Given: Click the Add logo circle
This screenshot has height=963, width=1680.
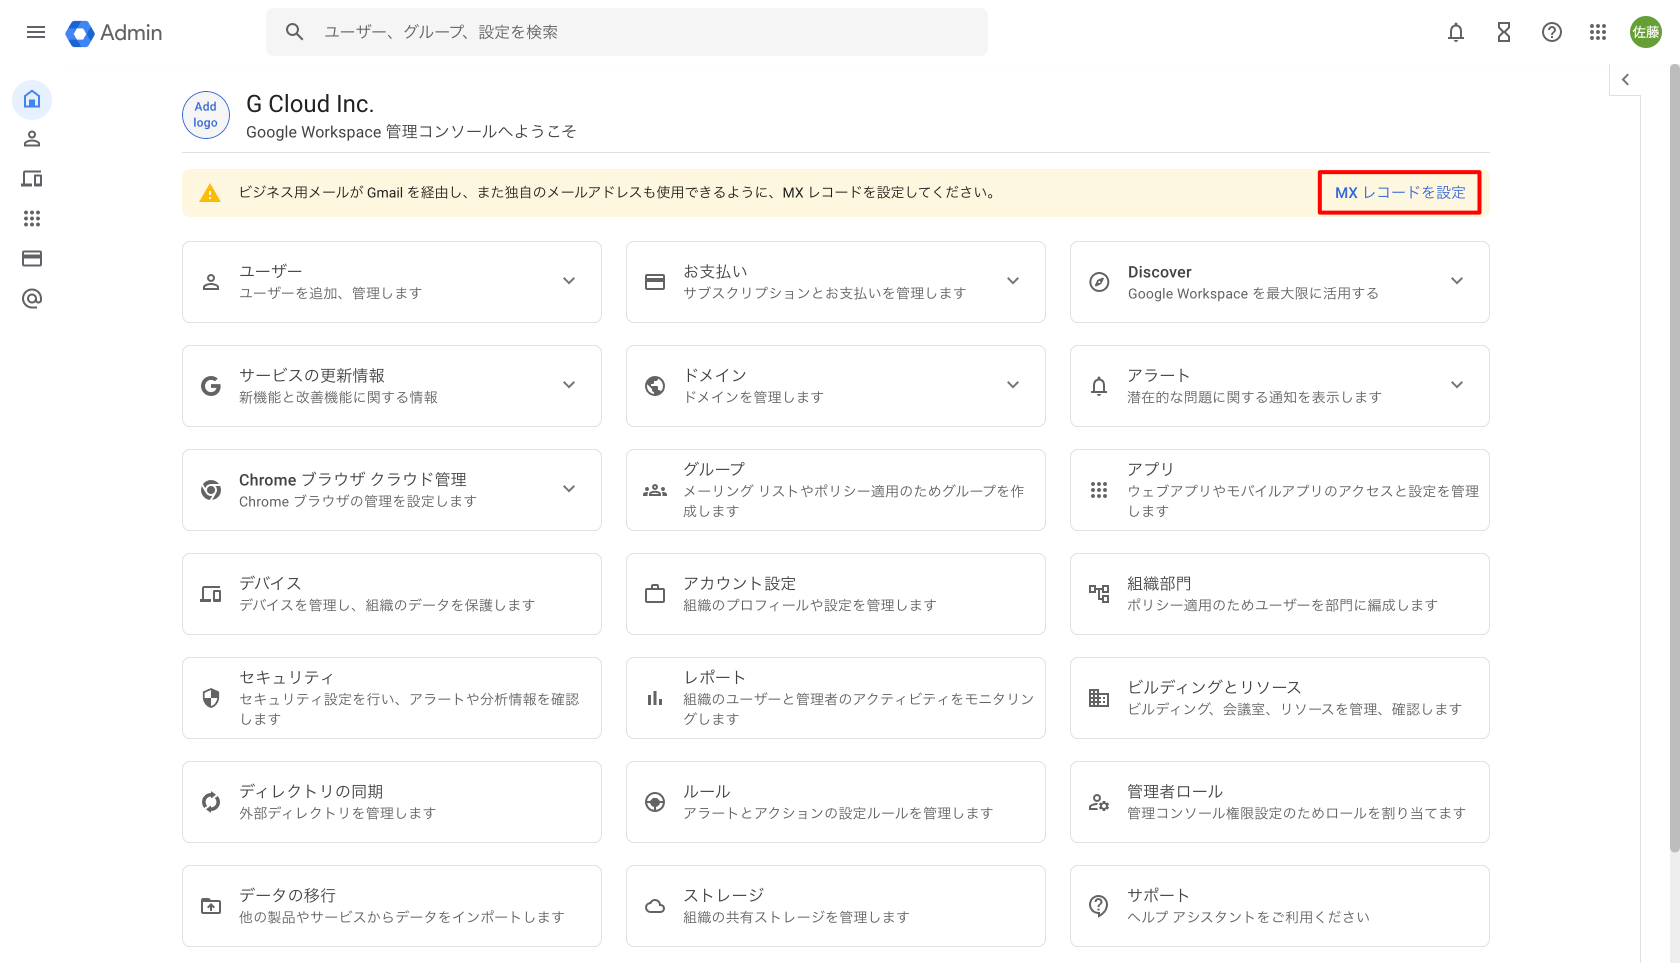Looking at the screenshot, I should click(x=206, y=115).
